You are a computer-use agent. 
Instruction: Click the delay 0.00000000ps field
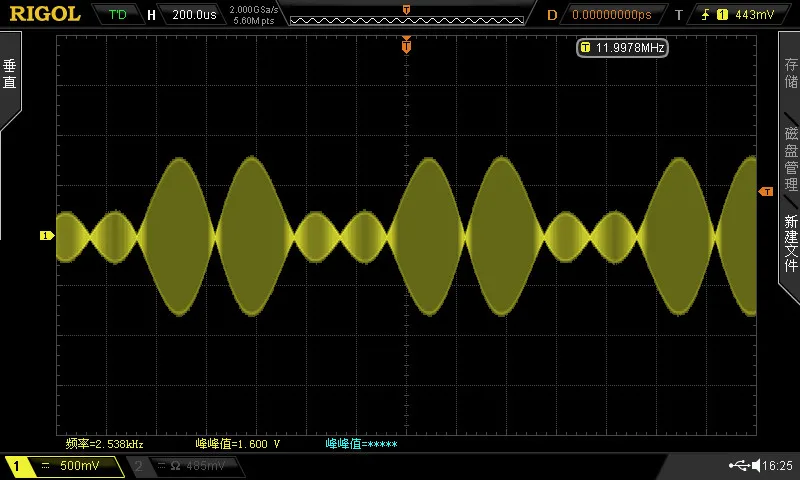click(612, 15)
